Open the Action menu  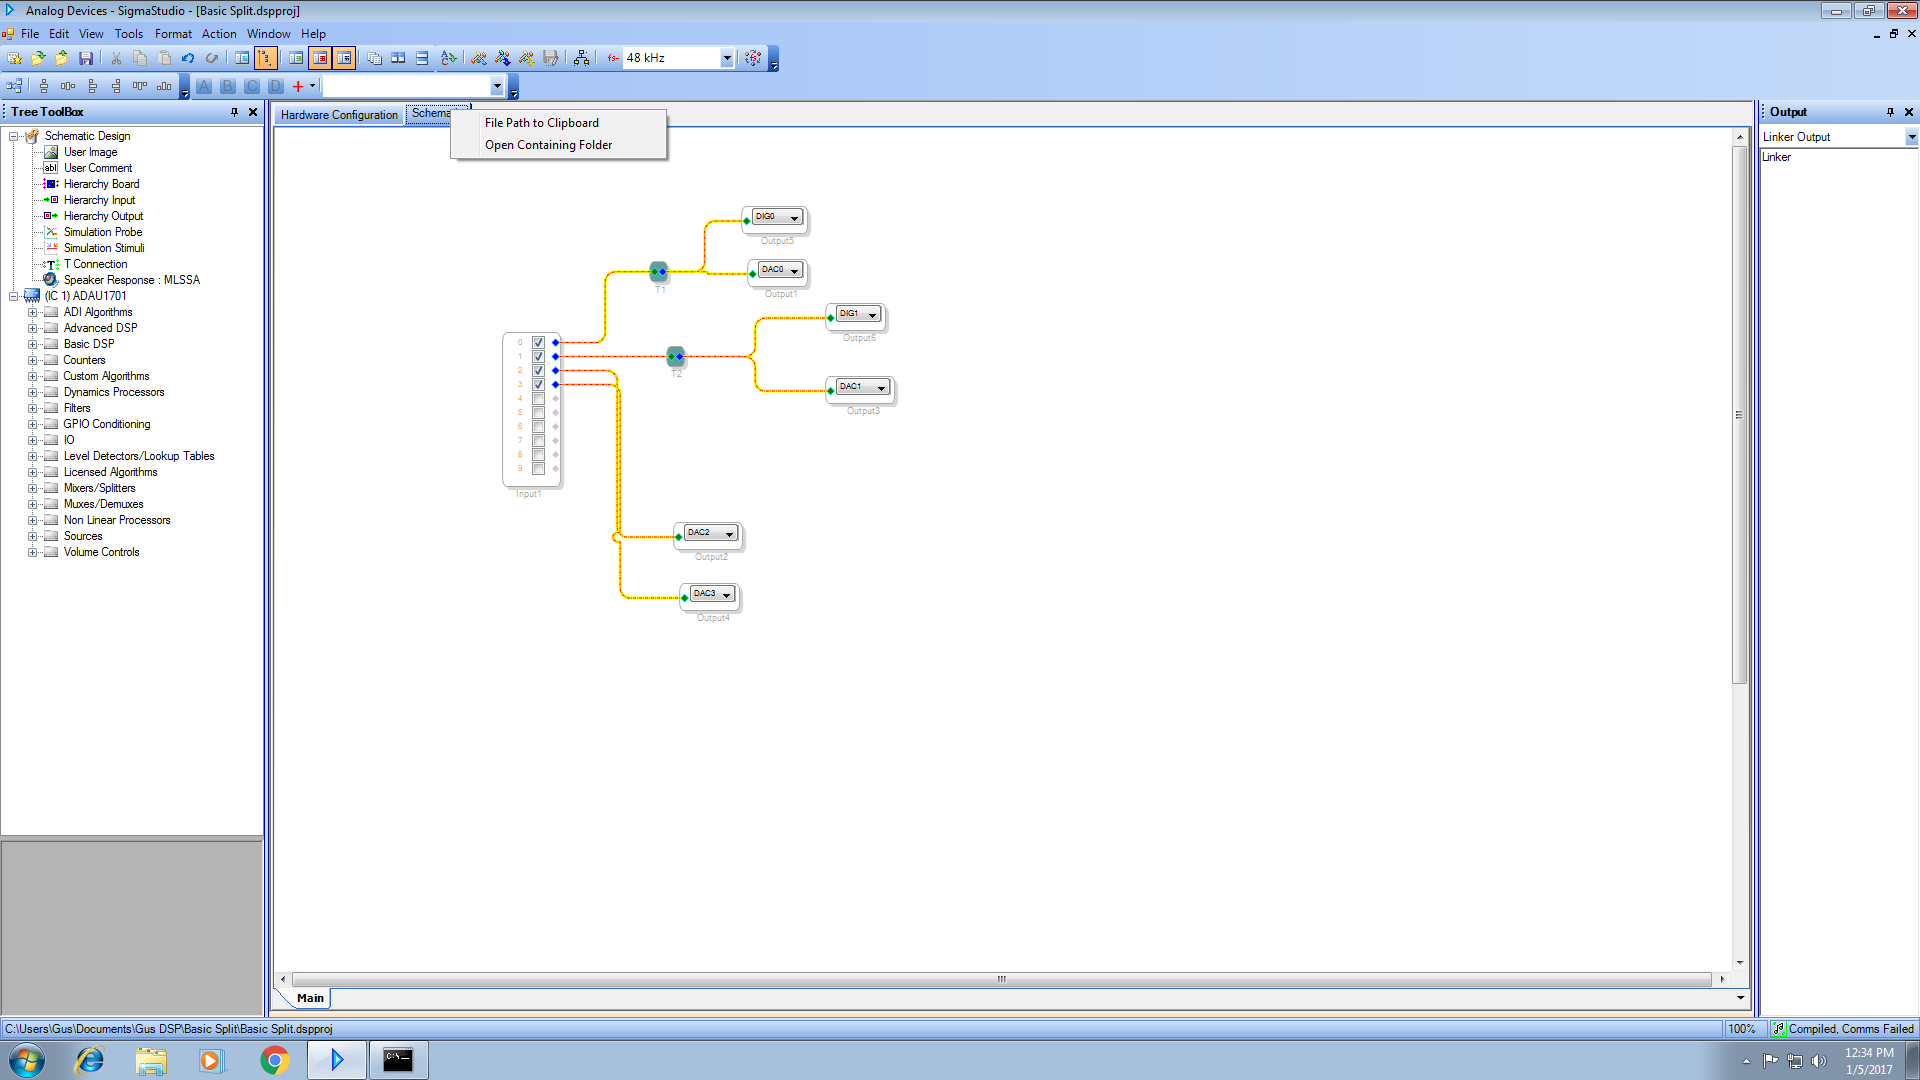pyautogui.click(x=219, y=34)
